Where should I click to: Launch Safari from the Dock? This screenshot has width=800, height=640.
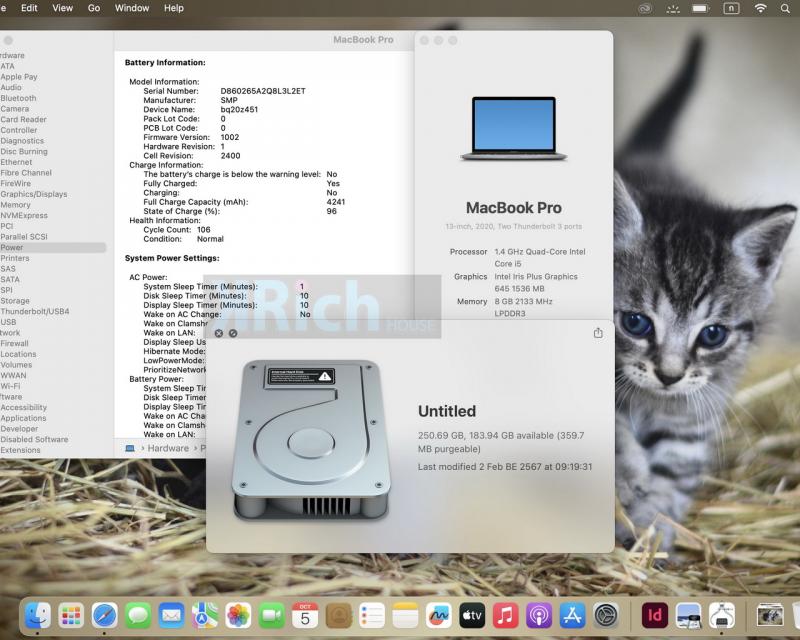[x=104, y=616]
